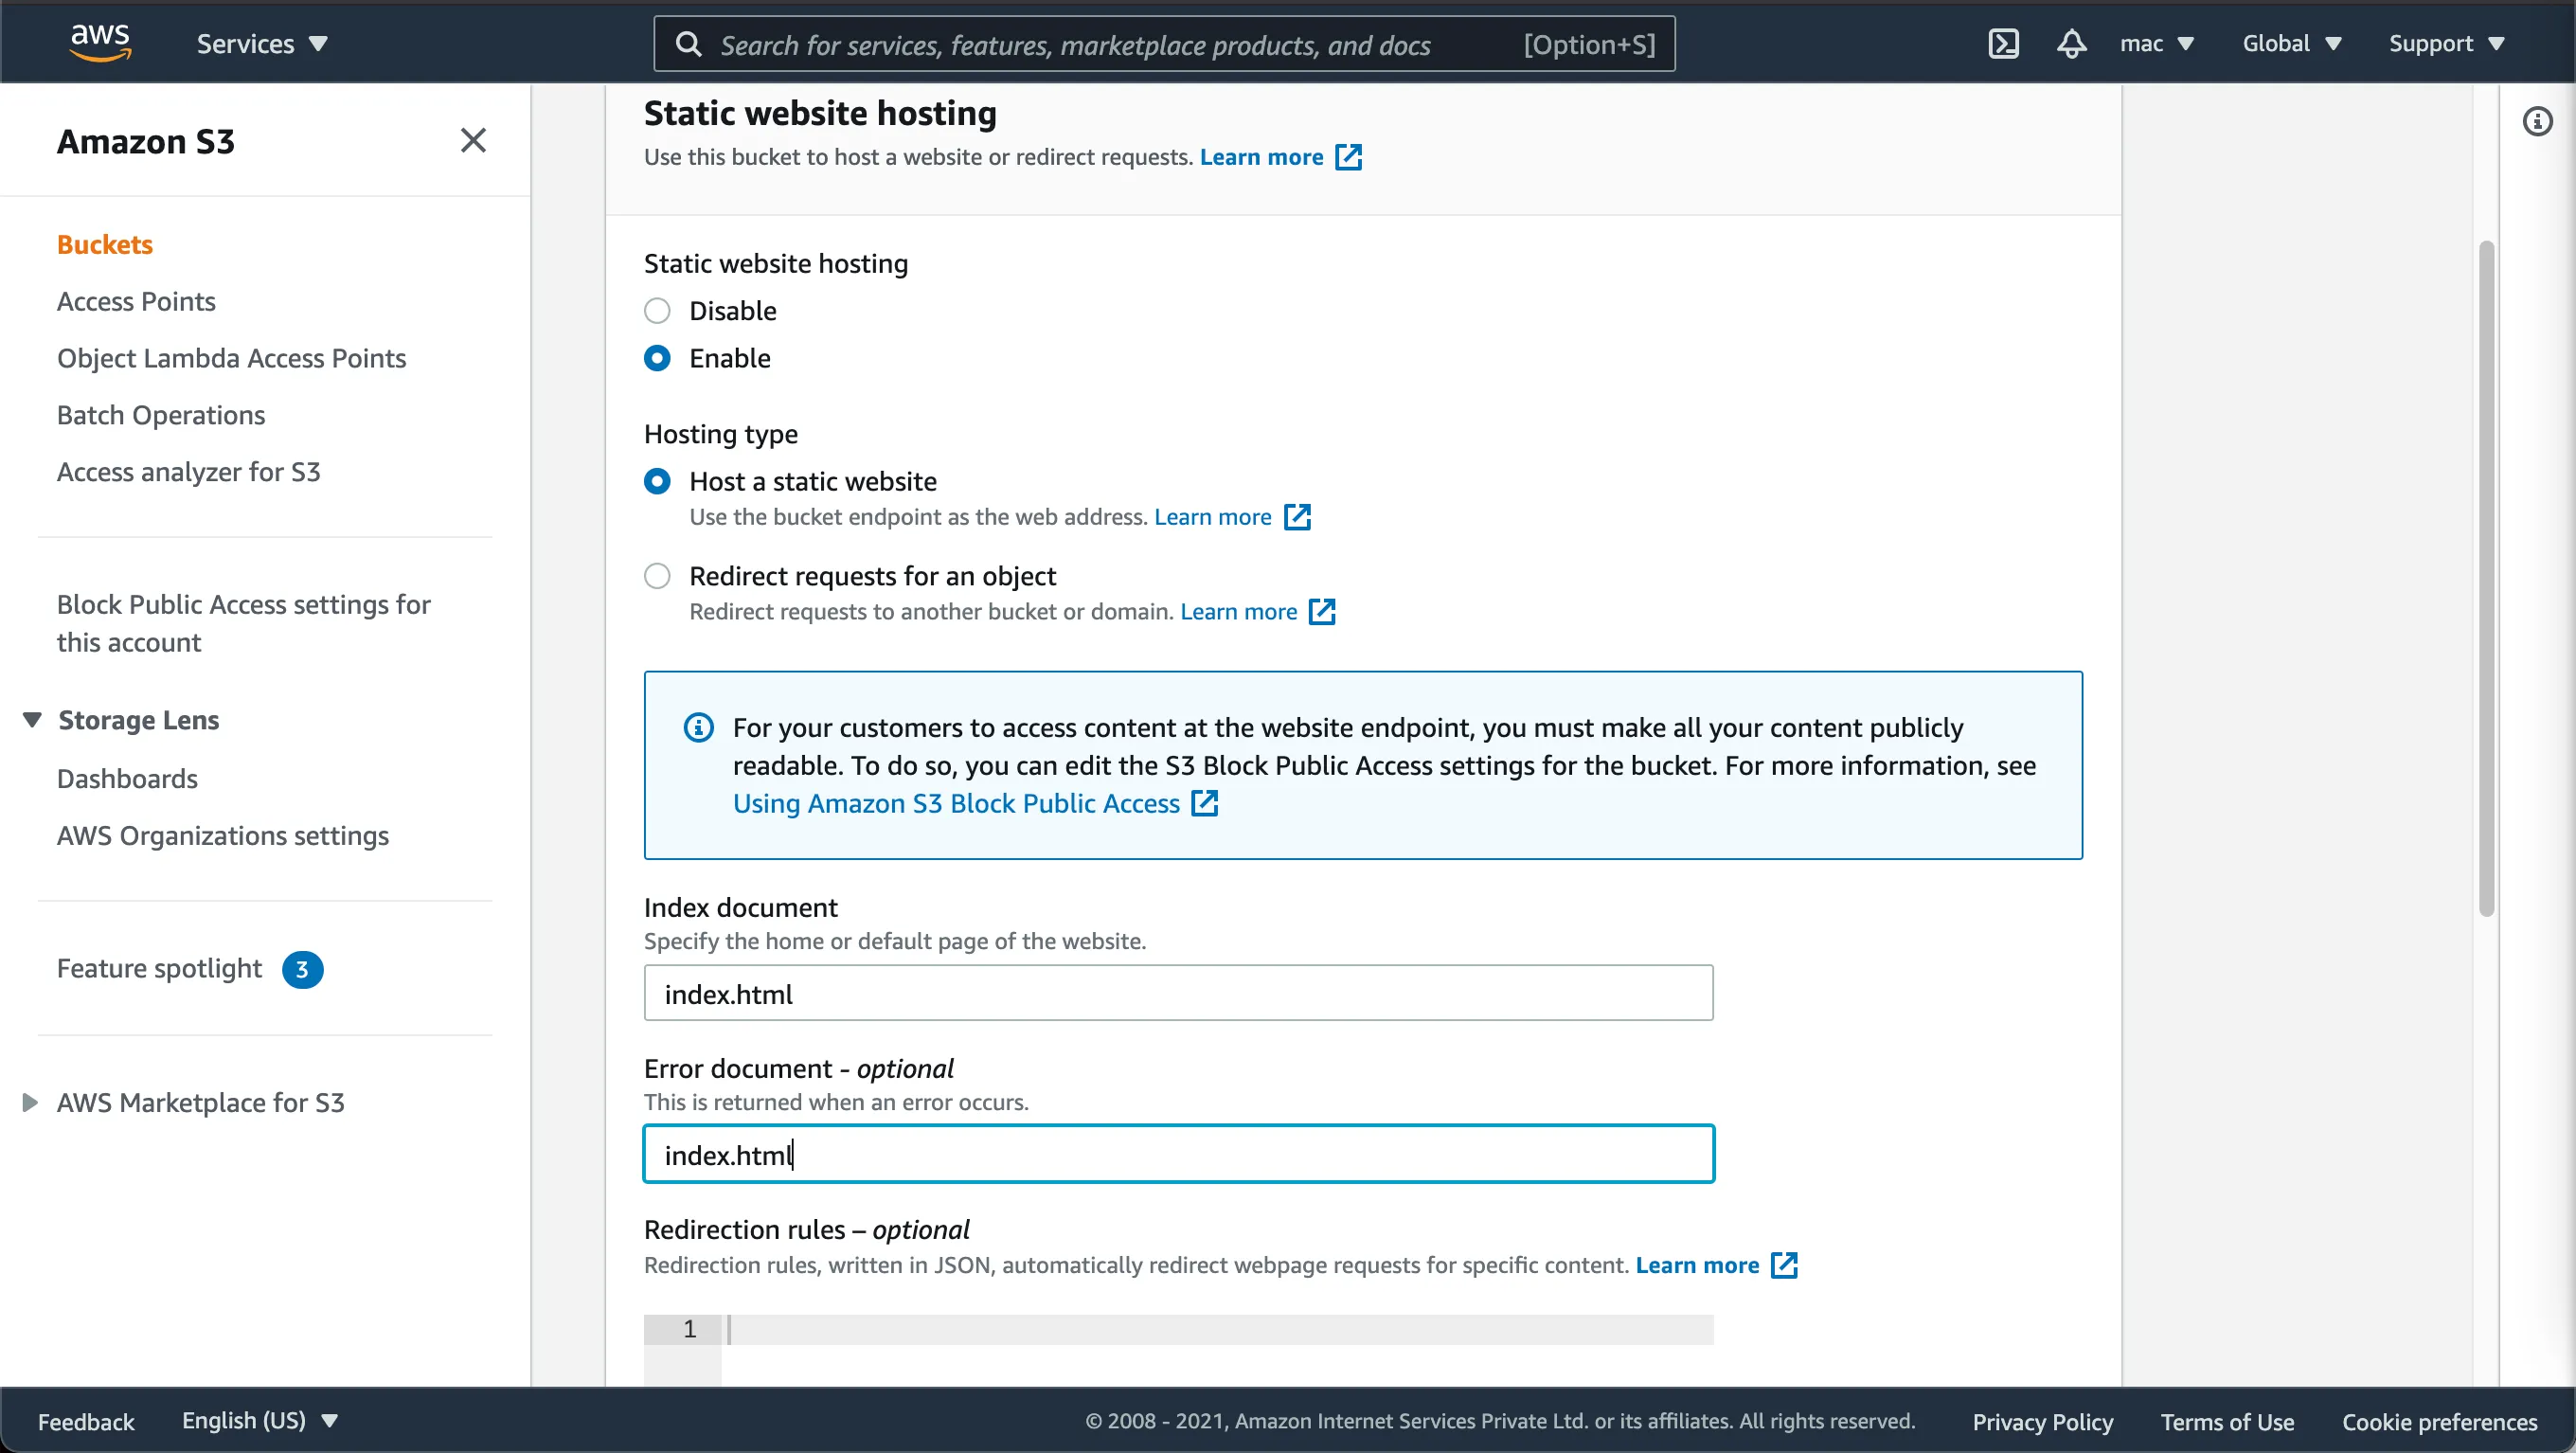Image resolution: width=2576 pixels, height=1453 pixels.
Task: Click external link icon under Redirect requests
Action: point(1322,611)
